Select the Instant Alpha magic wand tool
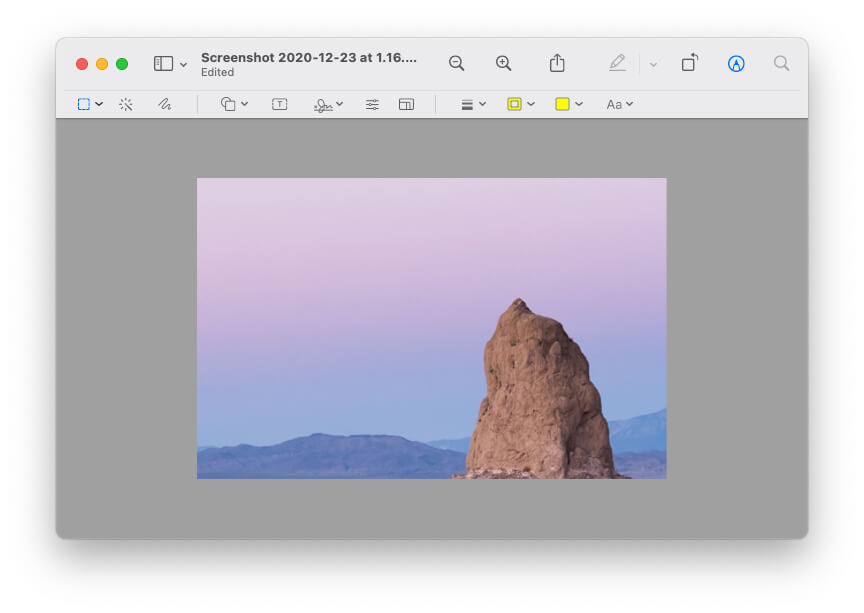The height and width of the screenshot is (613, 864). 126,104
